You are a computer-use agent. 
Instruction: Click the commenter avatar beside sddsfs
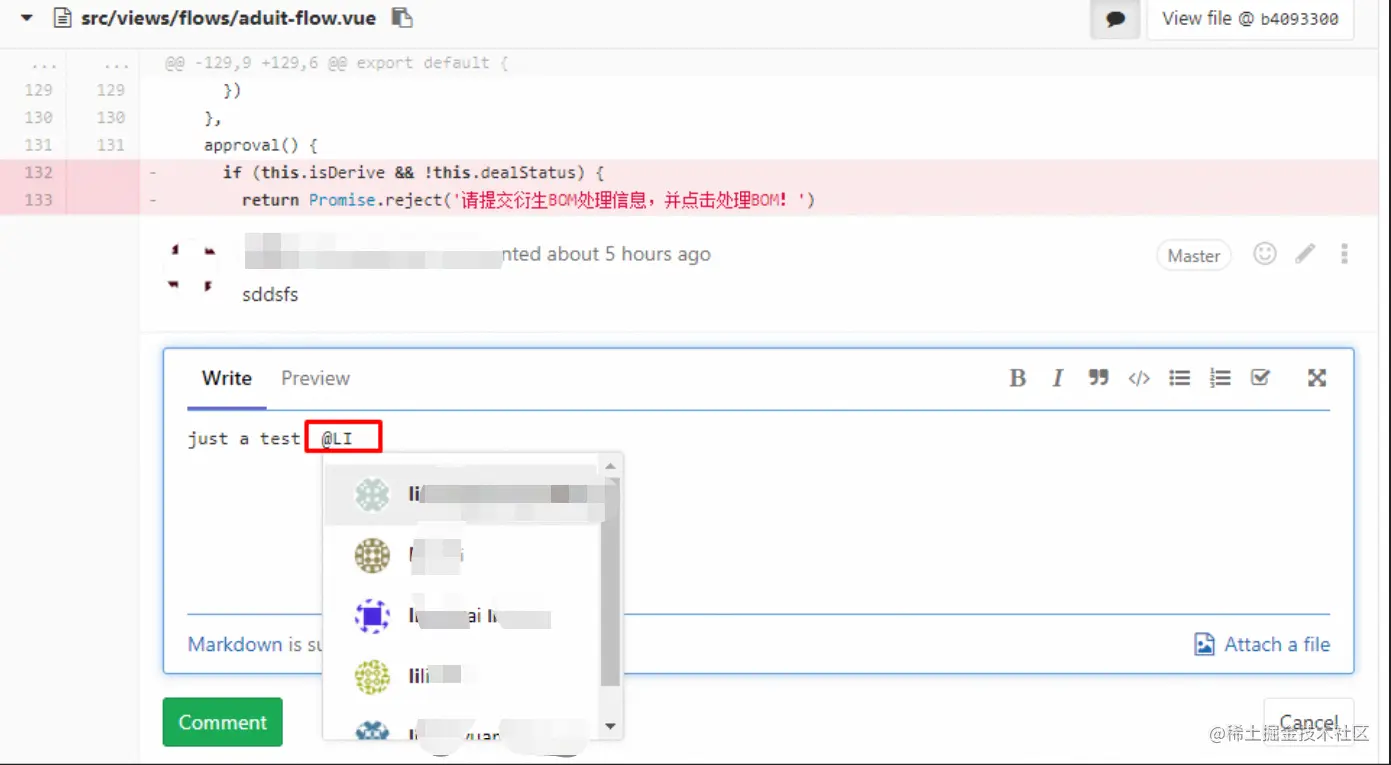[190, 266]
